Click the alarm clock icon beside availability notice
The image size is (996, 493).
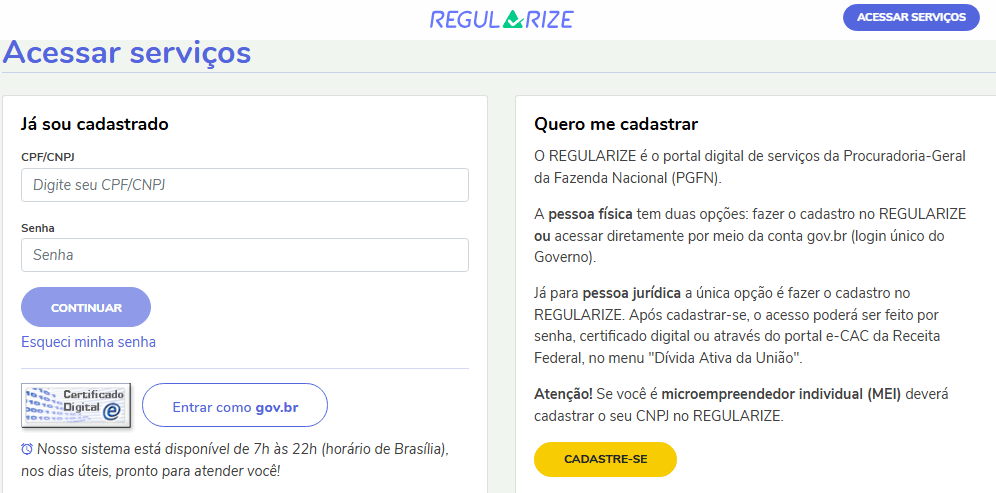[26, 450]
